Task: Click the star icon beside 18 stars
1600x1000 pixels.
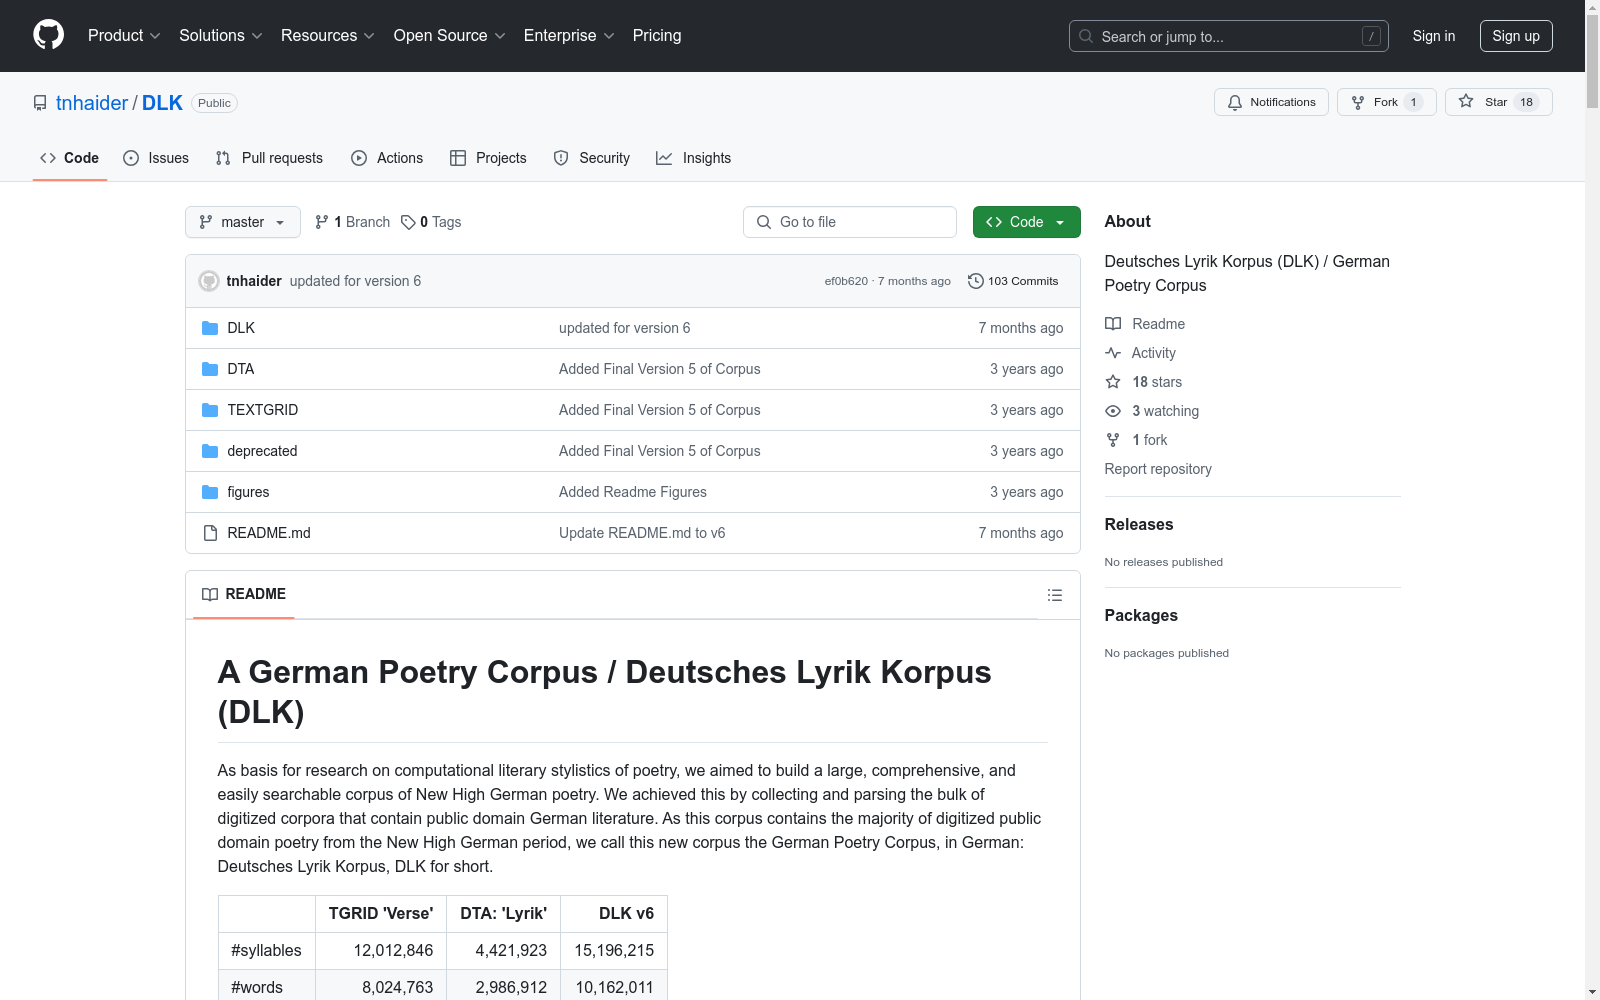Action: pos(1113,382)
